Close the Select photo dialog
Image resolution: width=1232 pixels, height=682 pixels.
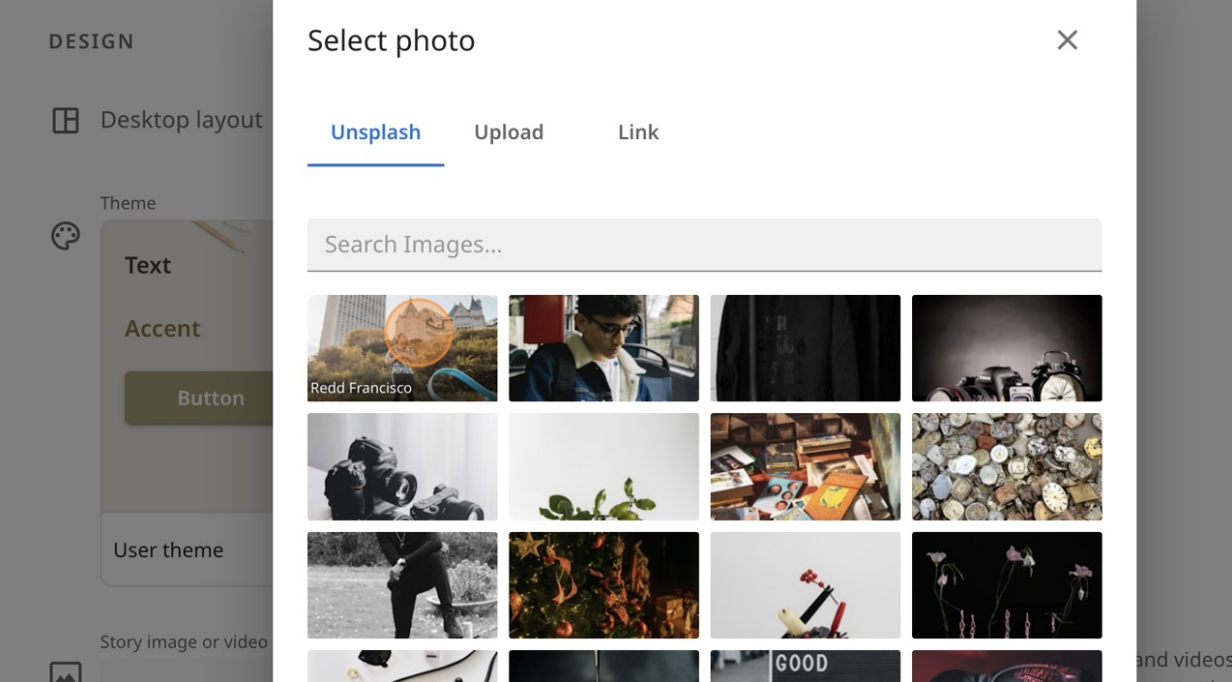tap(1067, 40)
